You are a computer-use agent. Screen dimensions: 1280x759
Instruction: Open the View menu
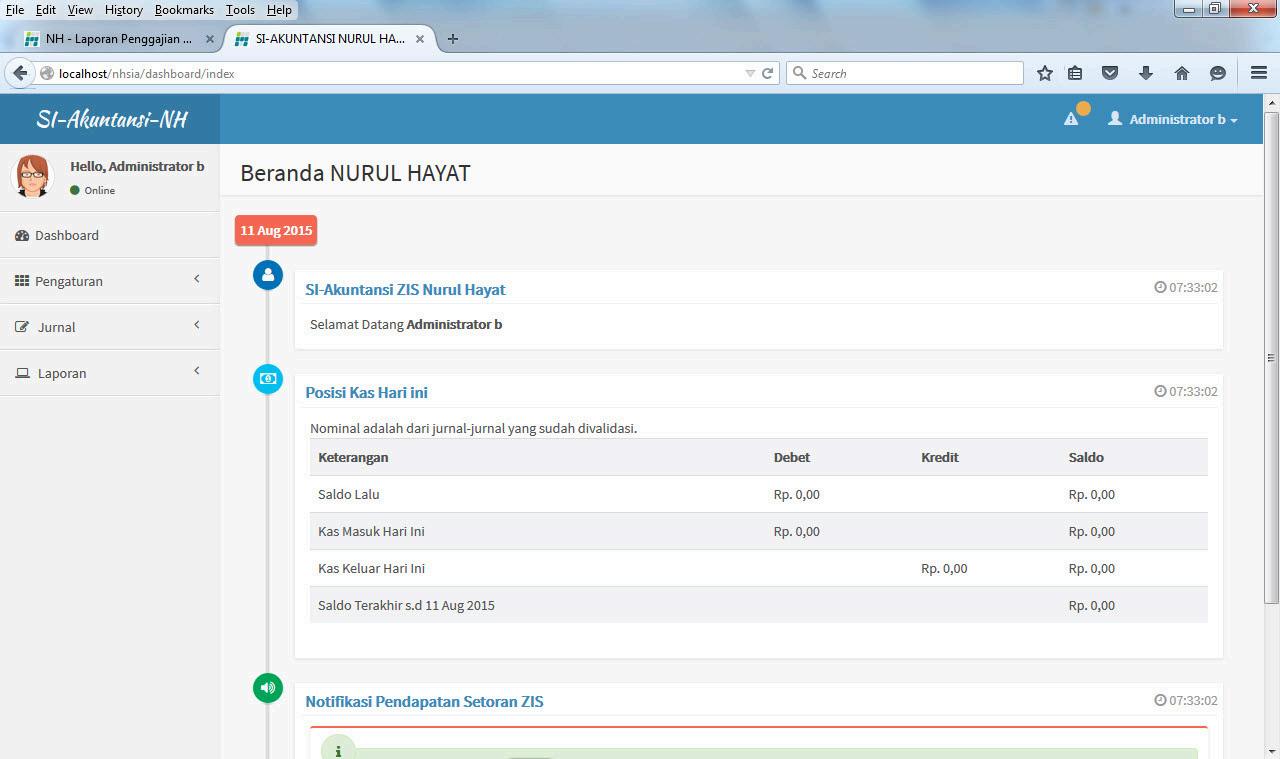(x=80, y=9)
